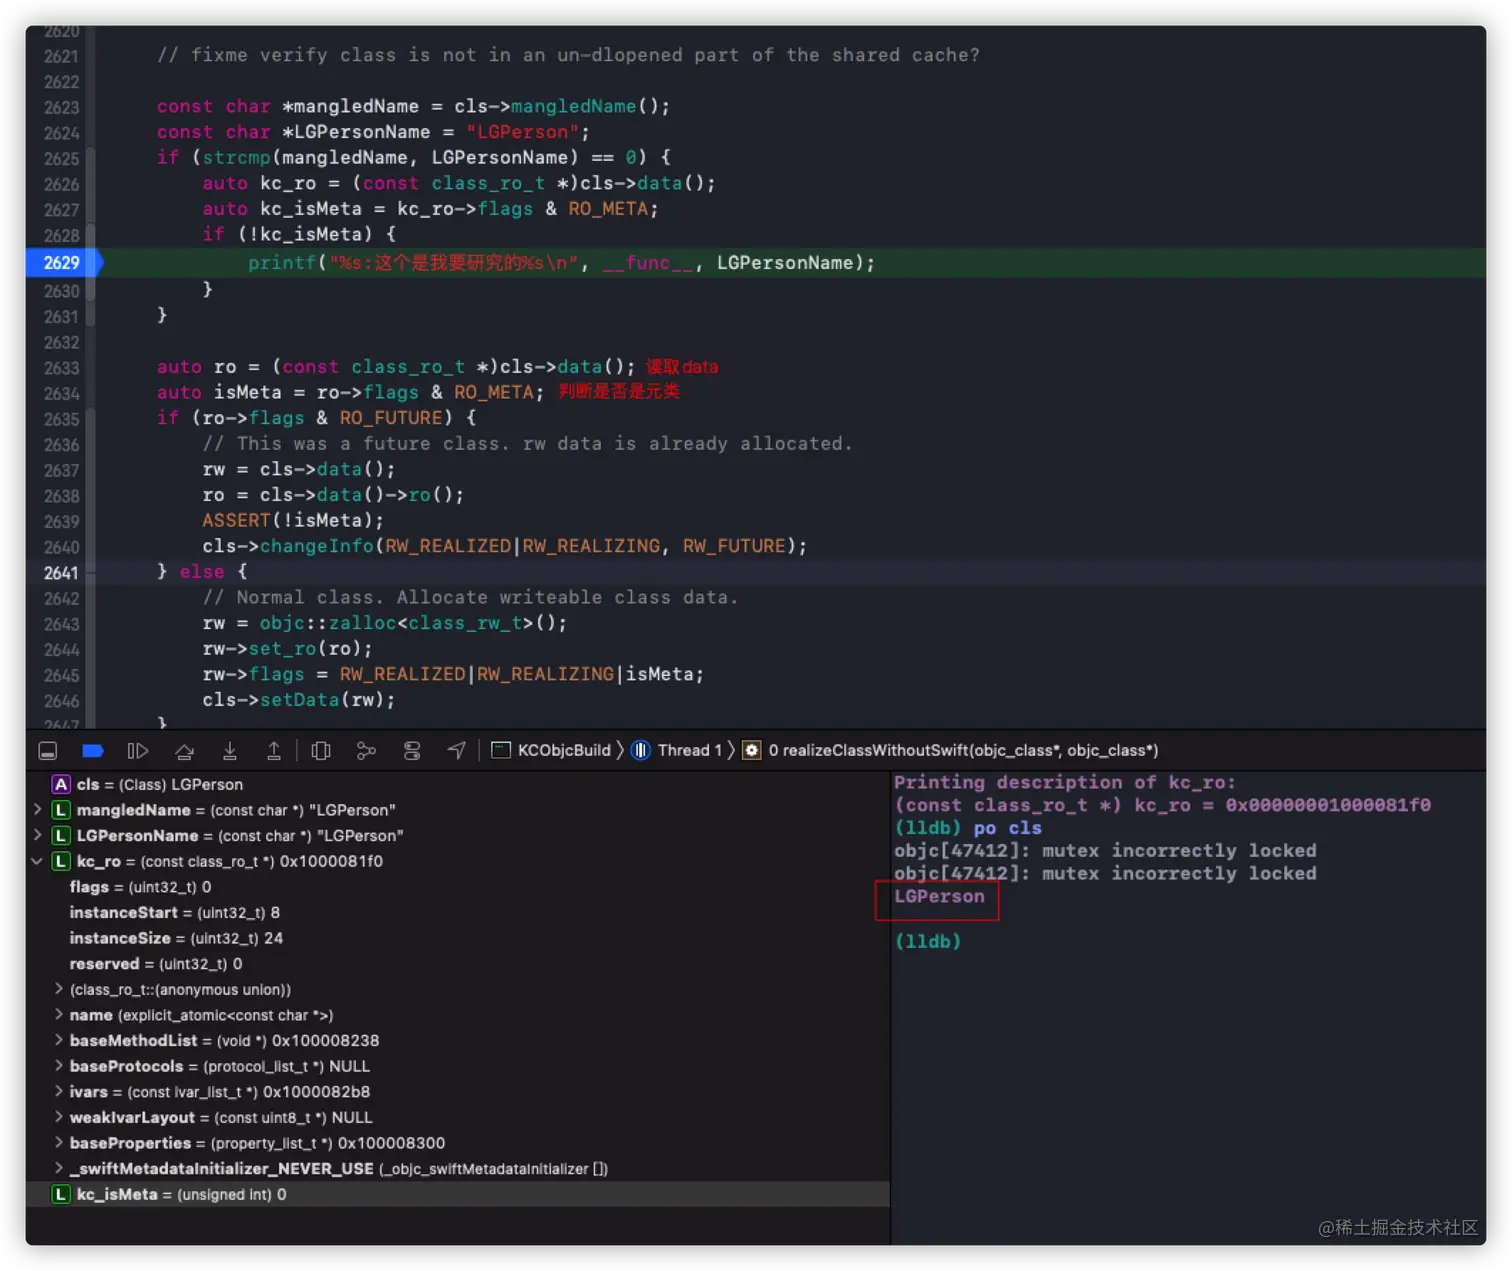
Task: Select the flags = (uint32_t) 0 row
Action: [x=458, y=887]
